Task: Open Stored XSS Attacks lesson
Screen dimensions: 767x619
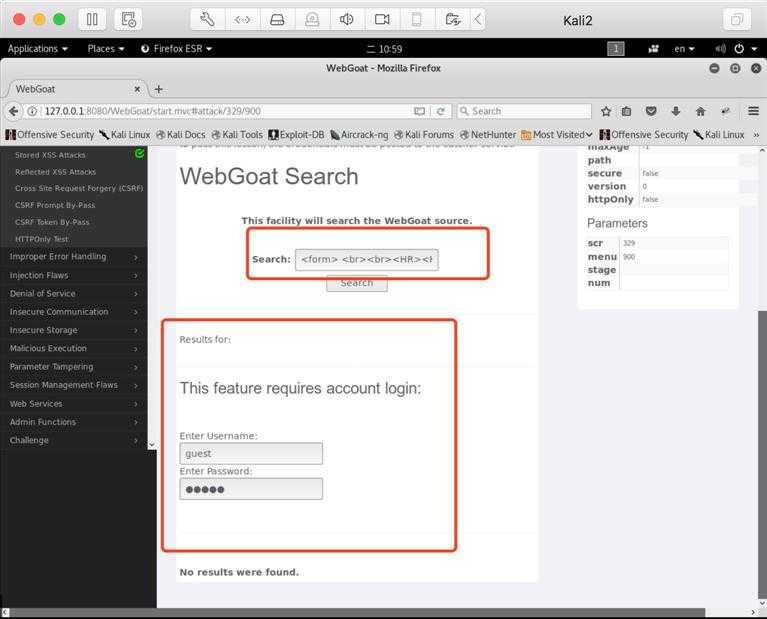Action: pos(50,155)
